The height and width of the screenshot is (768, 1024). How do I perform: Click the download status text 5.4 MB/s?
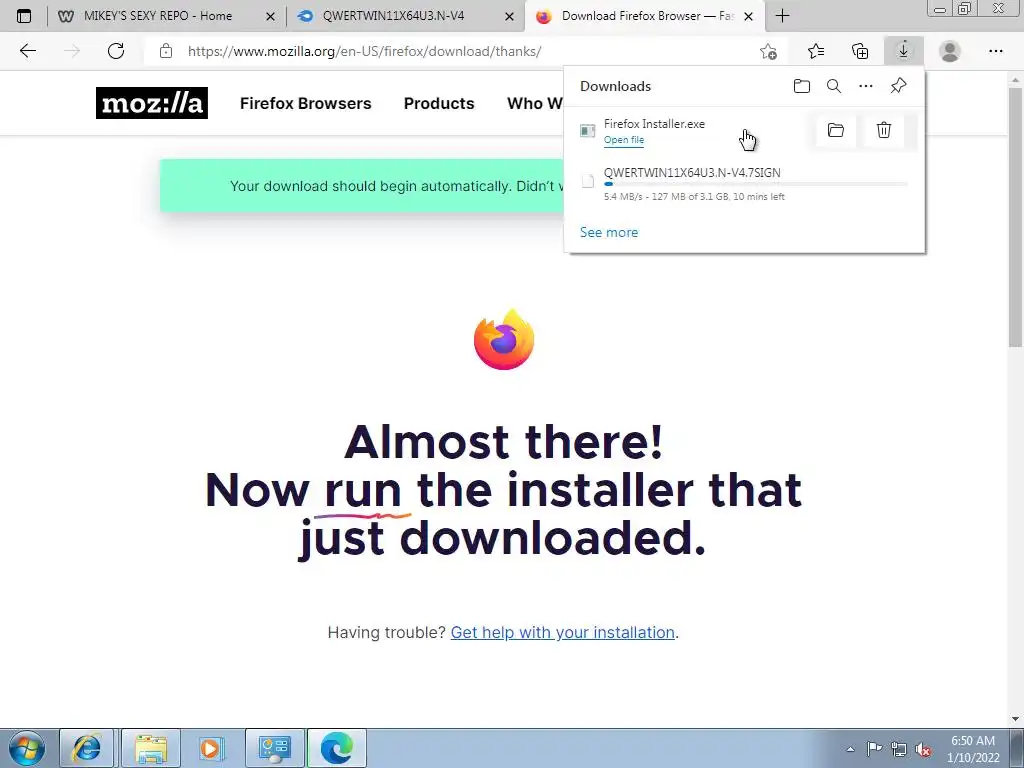click(x=694, y=197)
